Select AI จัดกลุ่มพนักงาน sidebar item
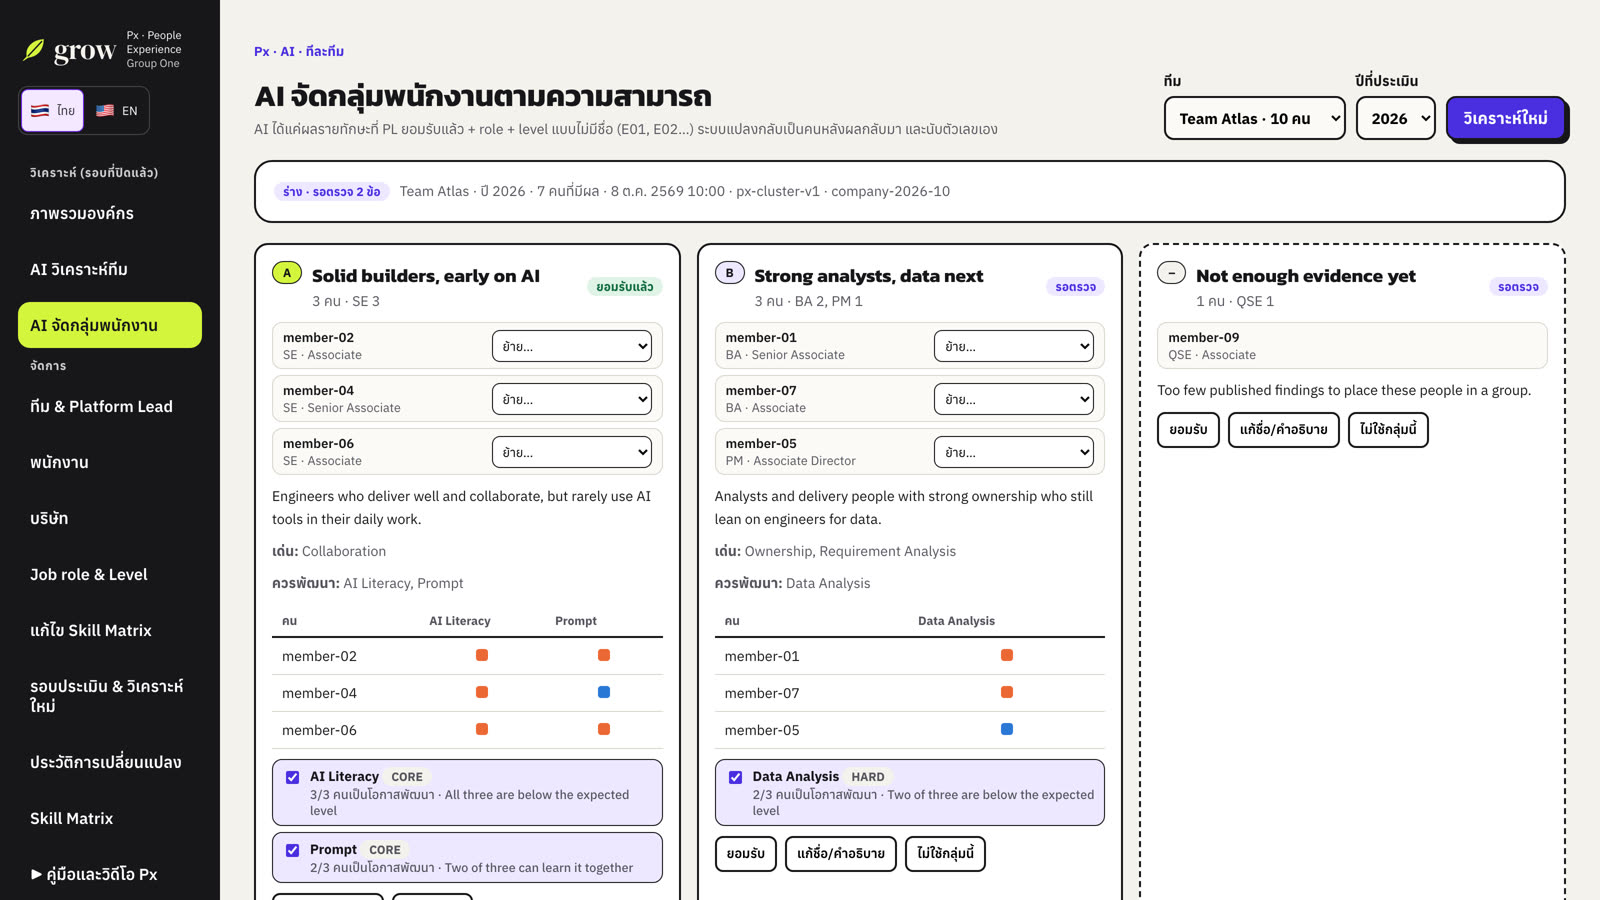 click(110, 325)
